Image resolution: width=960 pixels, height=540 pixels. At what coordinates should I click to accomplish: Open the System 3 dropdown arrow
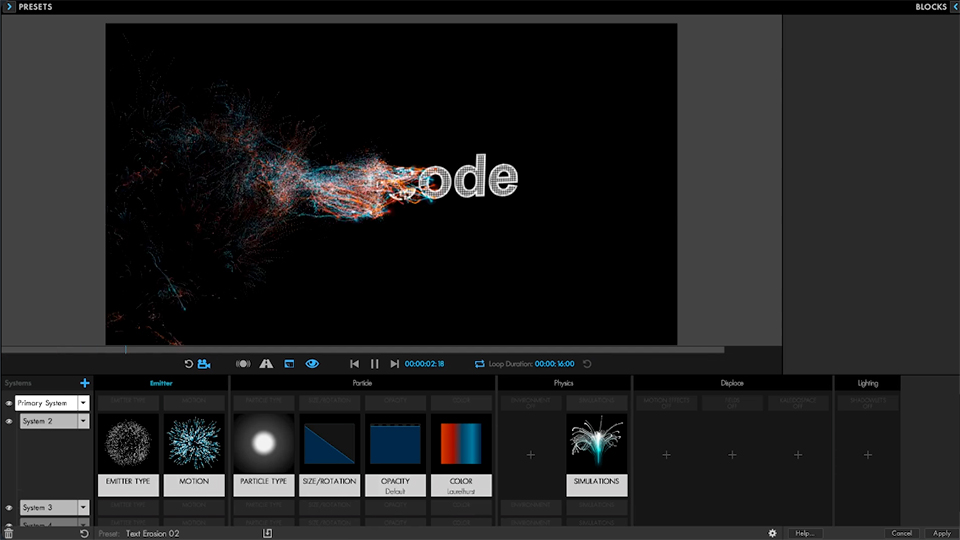tap(83, 508)
